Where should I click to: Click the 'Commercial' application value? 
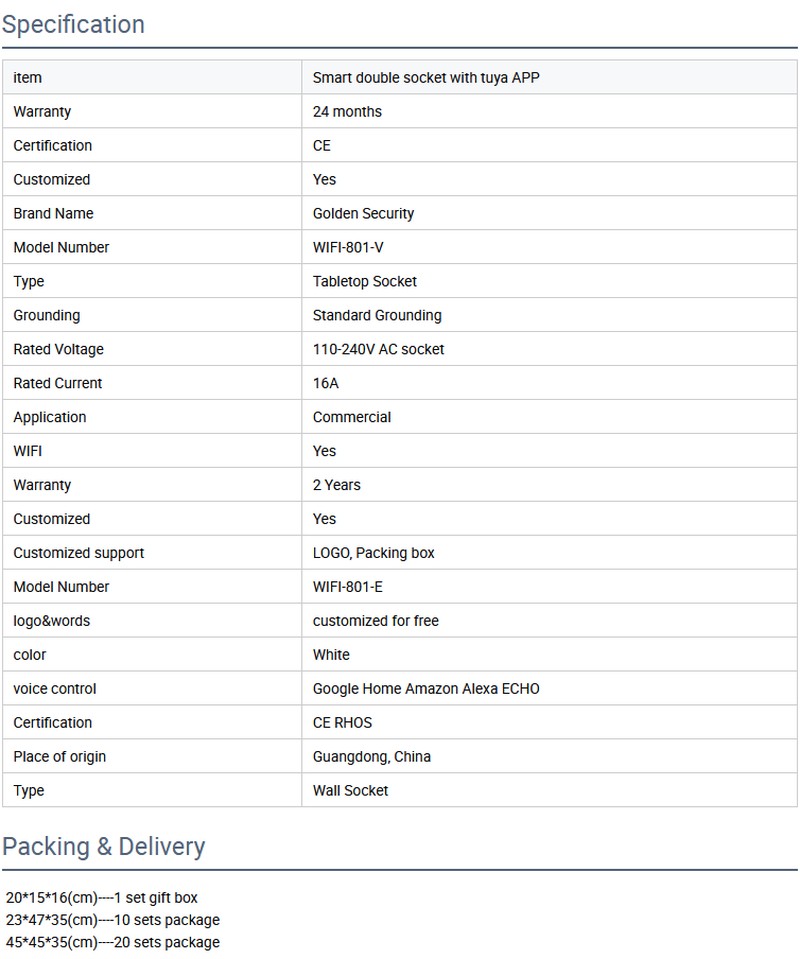352,418
